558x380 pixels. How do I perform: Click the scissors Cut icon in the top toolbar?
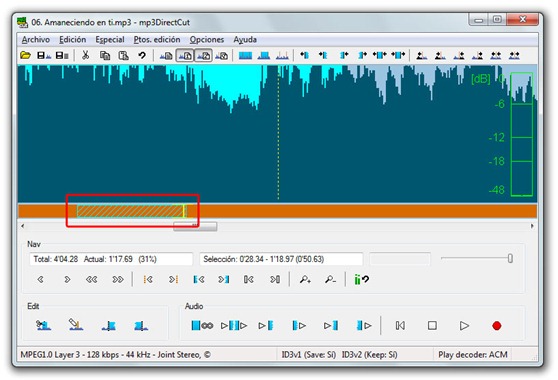[85, 56]
